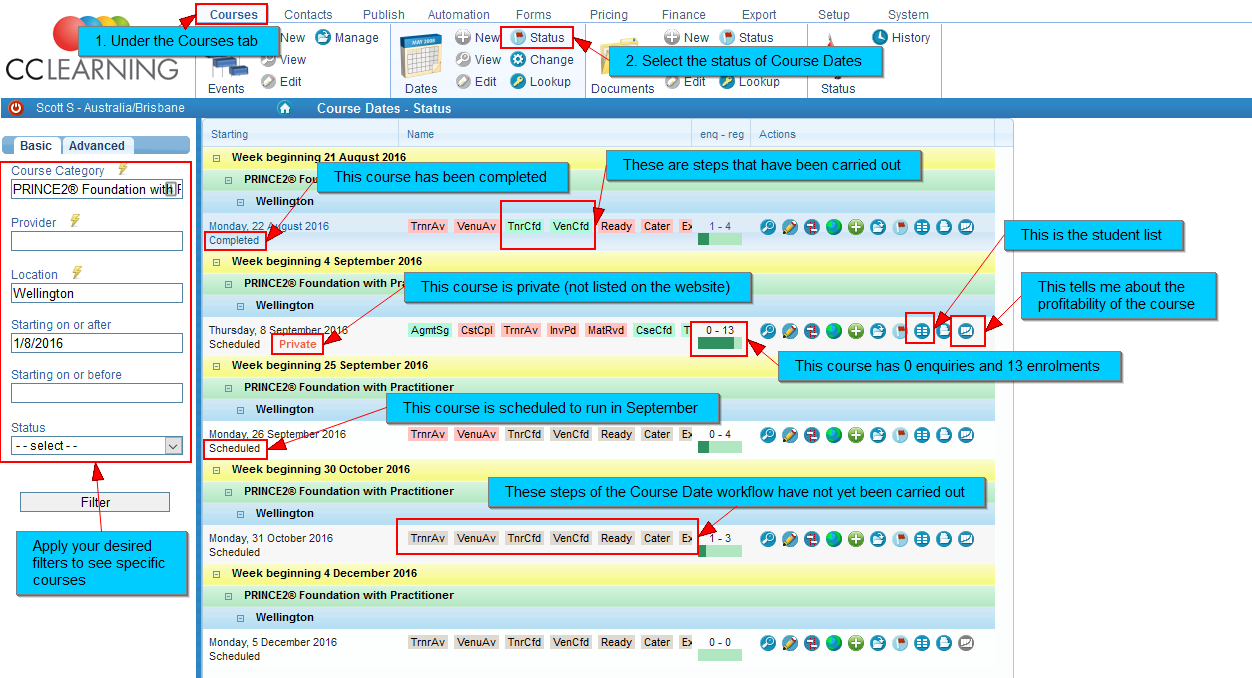Click the grey chart icon for 5 December course
This screenshot has height=678, width=1252.
point(966,643)
